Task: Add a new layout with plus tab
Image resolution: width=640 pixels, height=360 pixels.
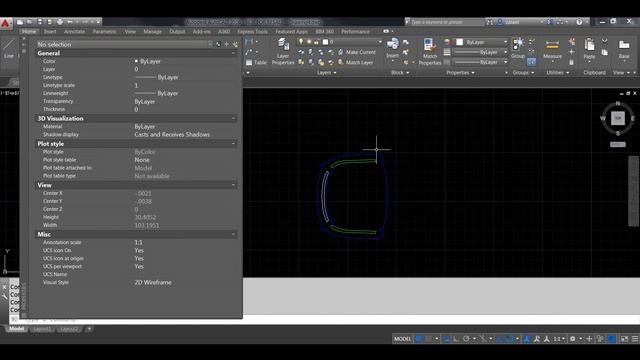Action: (89, 329)
